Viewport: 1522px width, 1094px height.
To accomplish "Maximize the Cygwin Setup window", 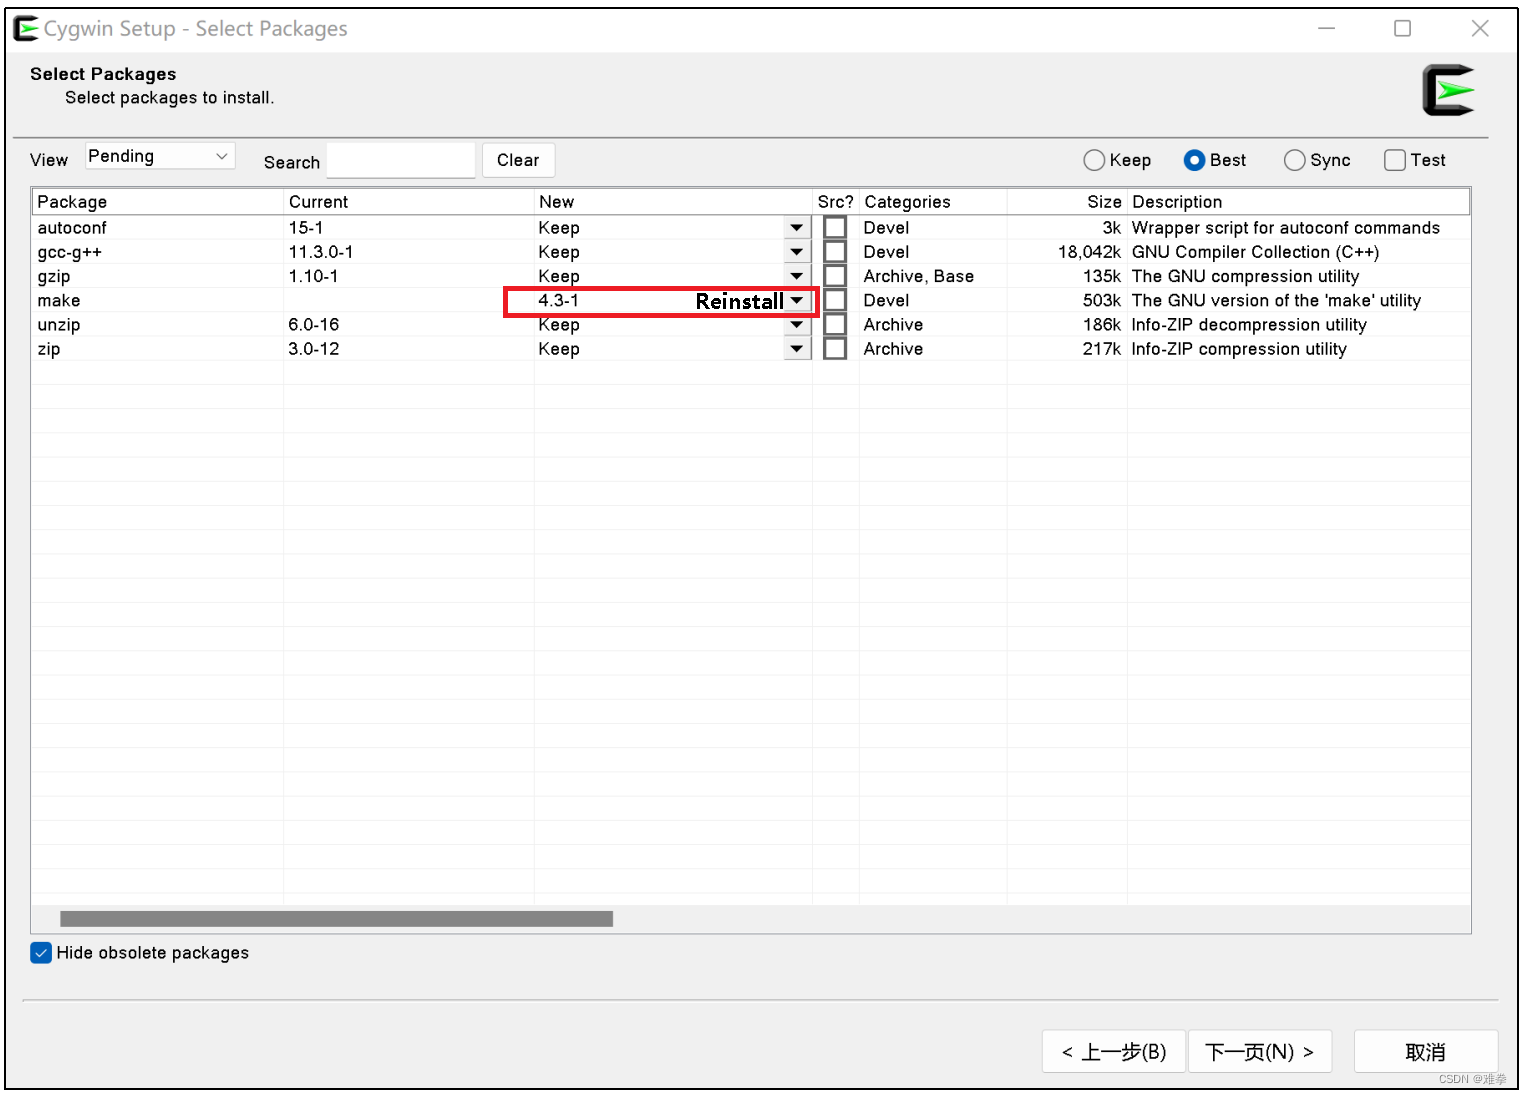I will point(1403,28).
